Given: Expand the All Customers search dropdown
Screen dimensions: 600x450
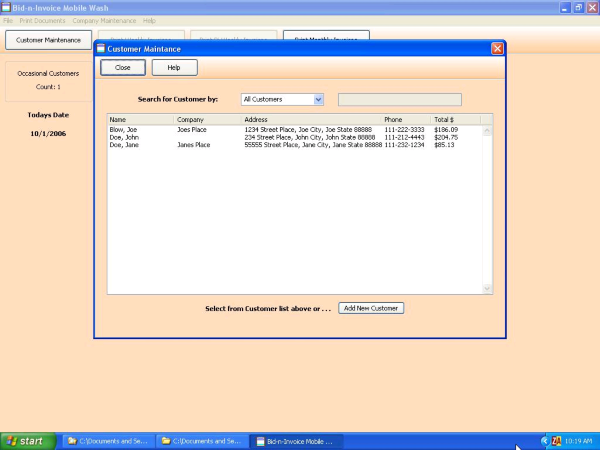Looking at the screenshot, I should (318, 100).
